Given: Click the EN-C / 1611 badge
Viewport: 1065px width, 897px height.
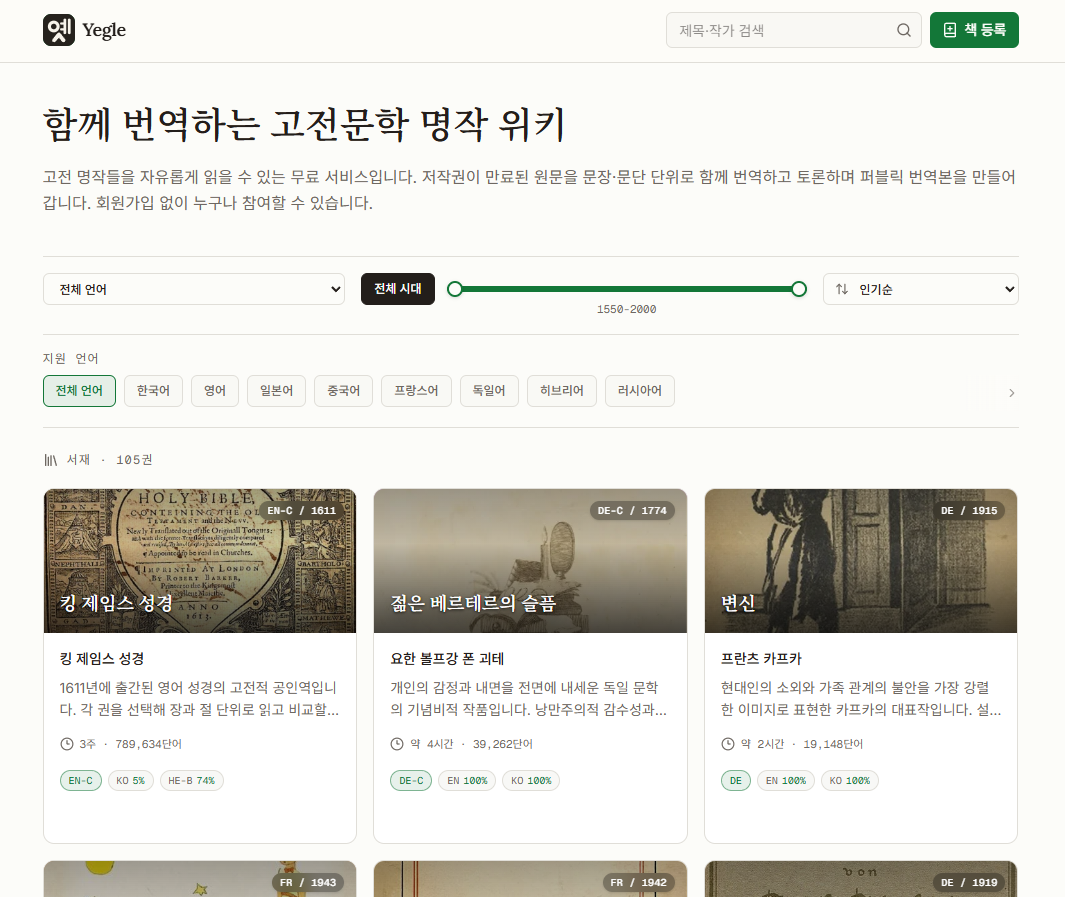Looking at the screenshot, I should tap(302, 511).
